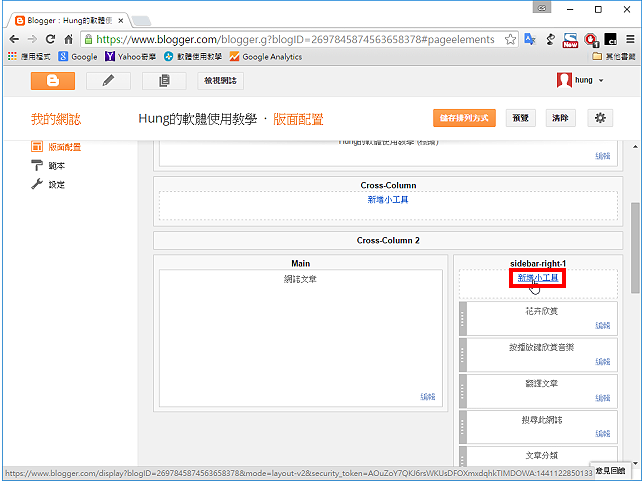Open the posts list icon
Image resolution: width=643 pixels, height=483 pixels.
pos(164,80)
